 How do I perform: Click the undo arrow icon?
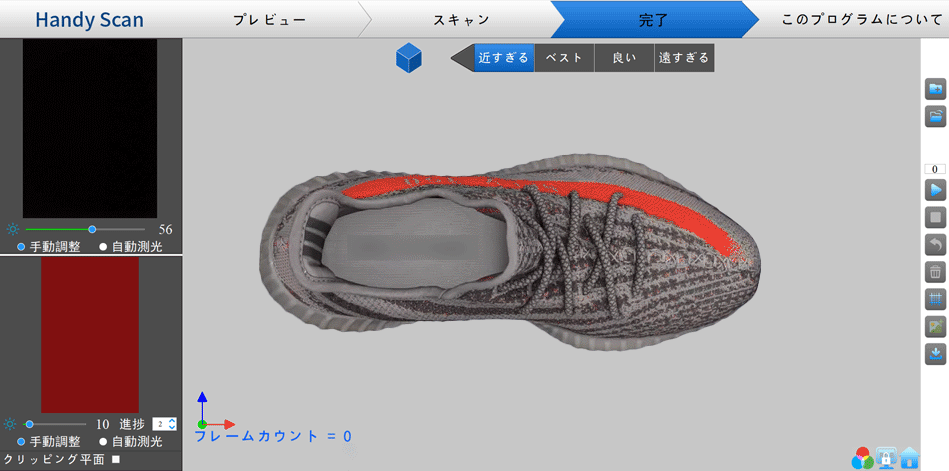tap(935, 244)
